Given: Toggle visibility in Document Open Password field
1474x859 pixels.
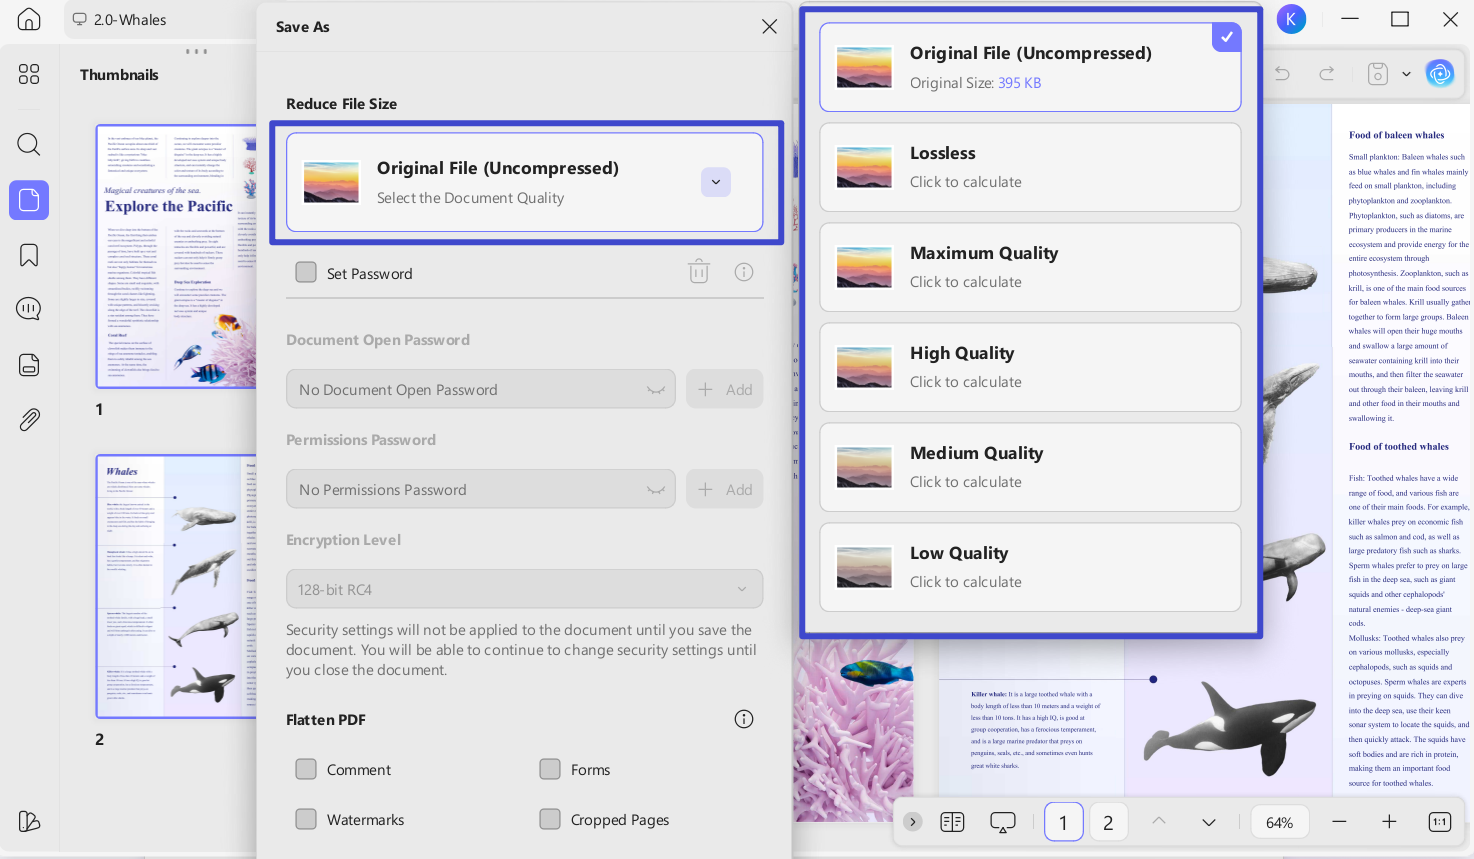Looking at the screenshot, I should [656, 390].
